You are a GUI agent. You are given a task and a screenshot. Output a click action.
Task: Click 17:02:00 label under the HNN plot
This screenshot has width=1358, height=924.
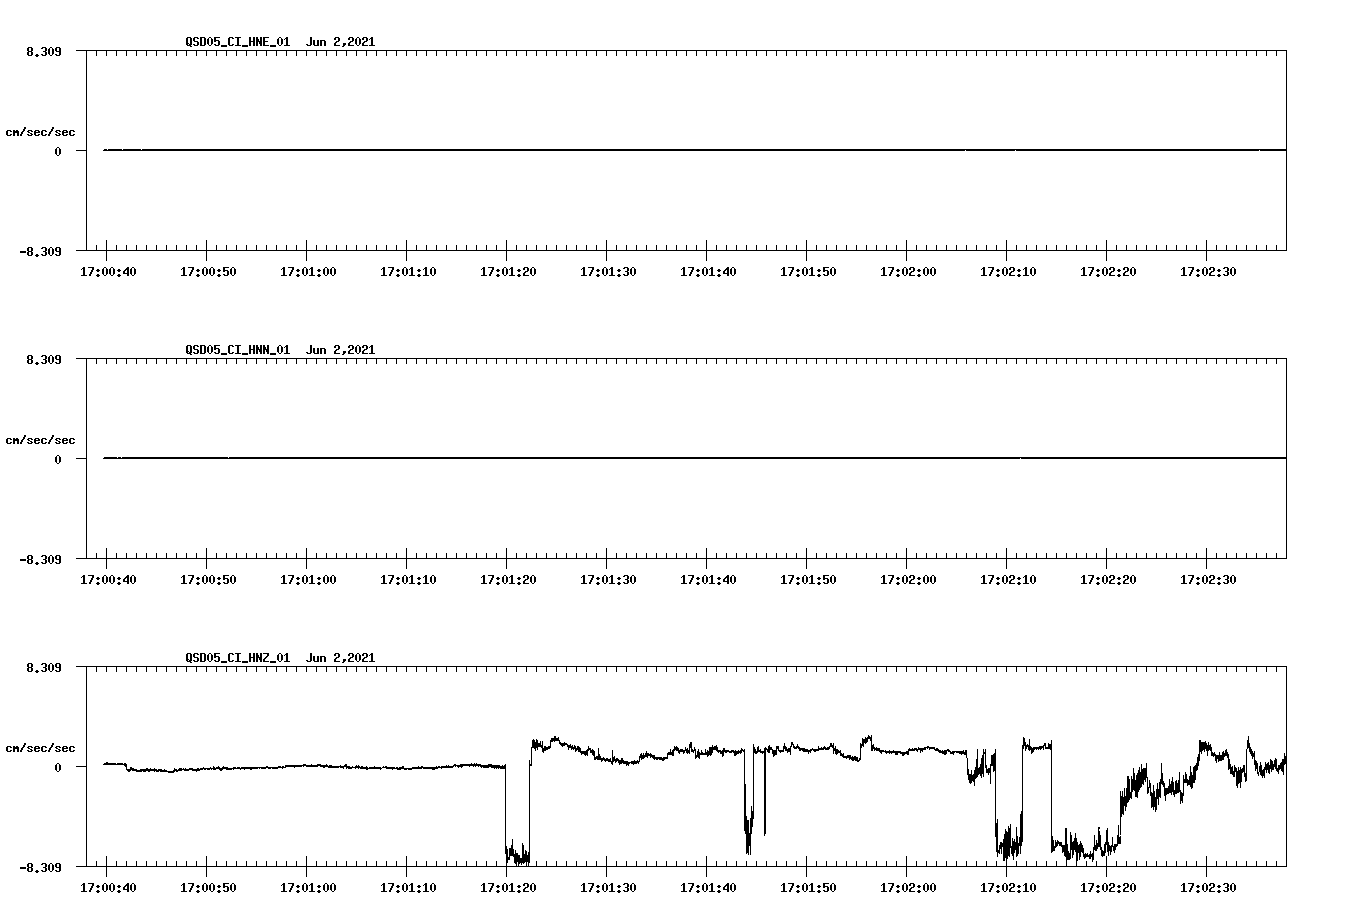click(x=908, y=580)
